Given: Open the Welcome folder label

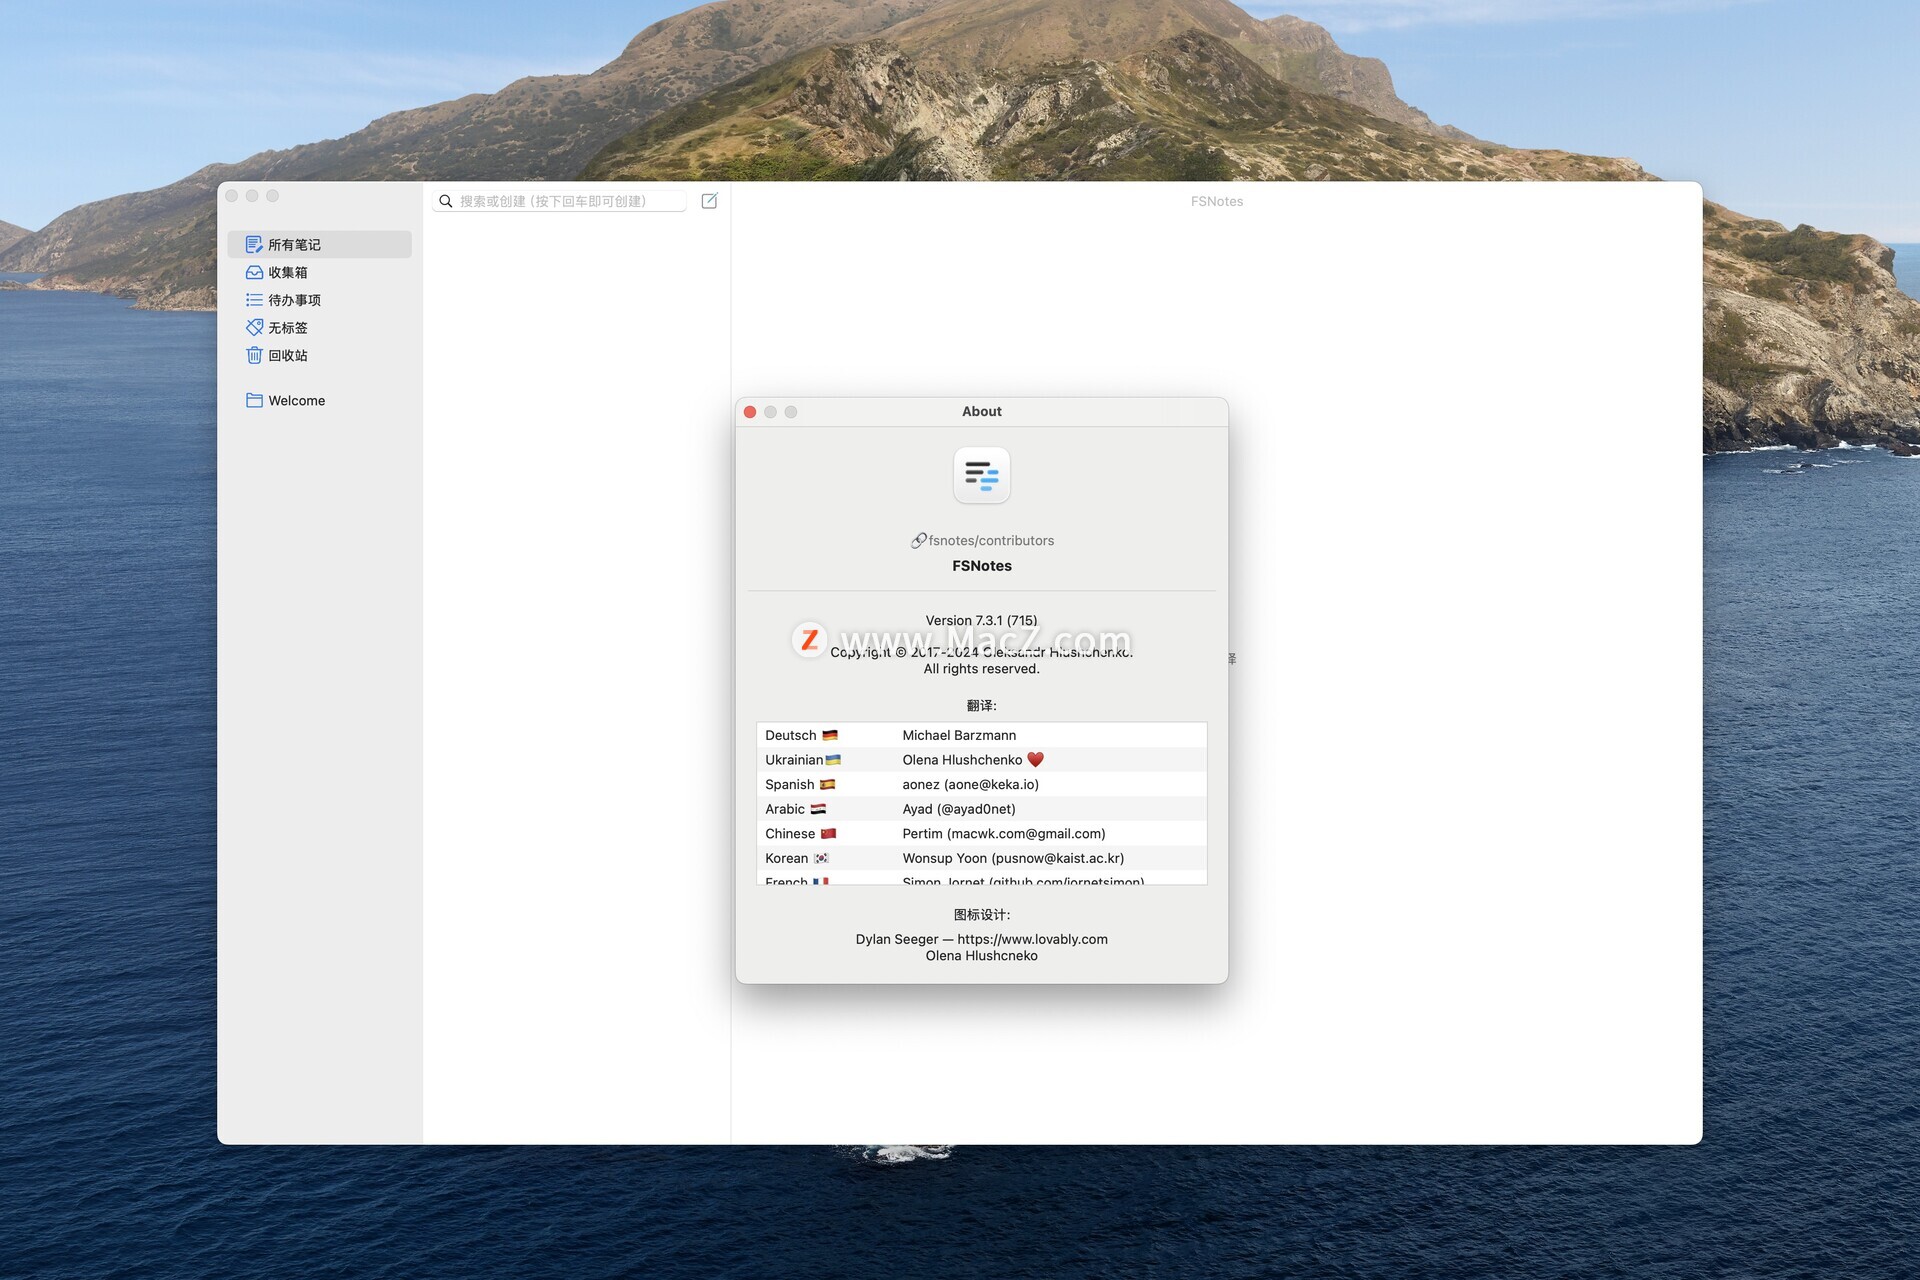Looking at the screenshot, I should [297, 401].
